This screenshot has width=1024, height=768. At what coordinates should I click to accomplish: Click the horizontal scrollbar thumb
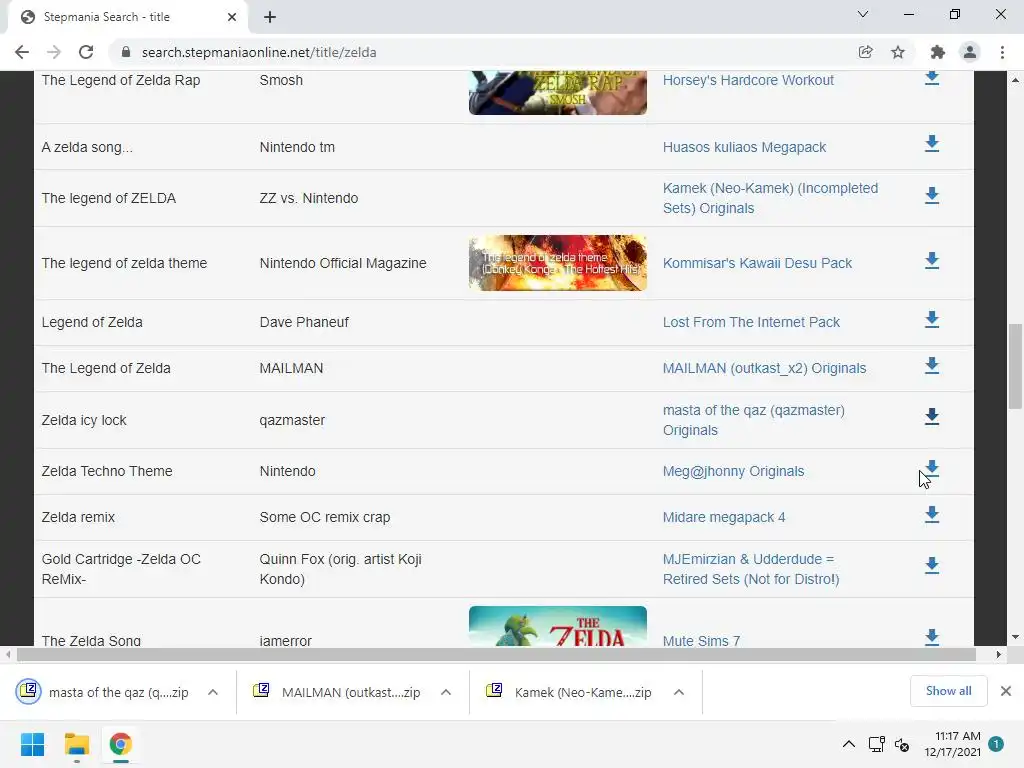496,654
